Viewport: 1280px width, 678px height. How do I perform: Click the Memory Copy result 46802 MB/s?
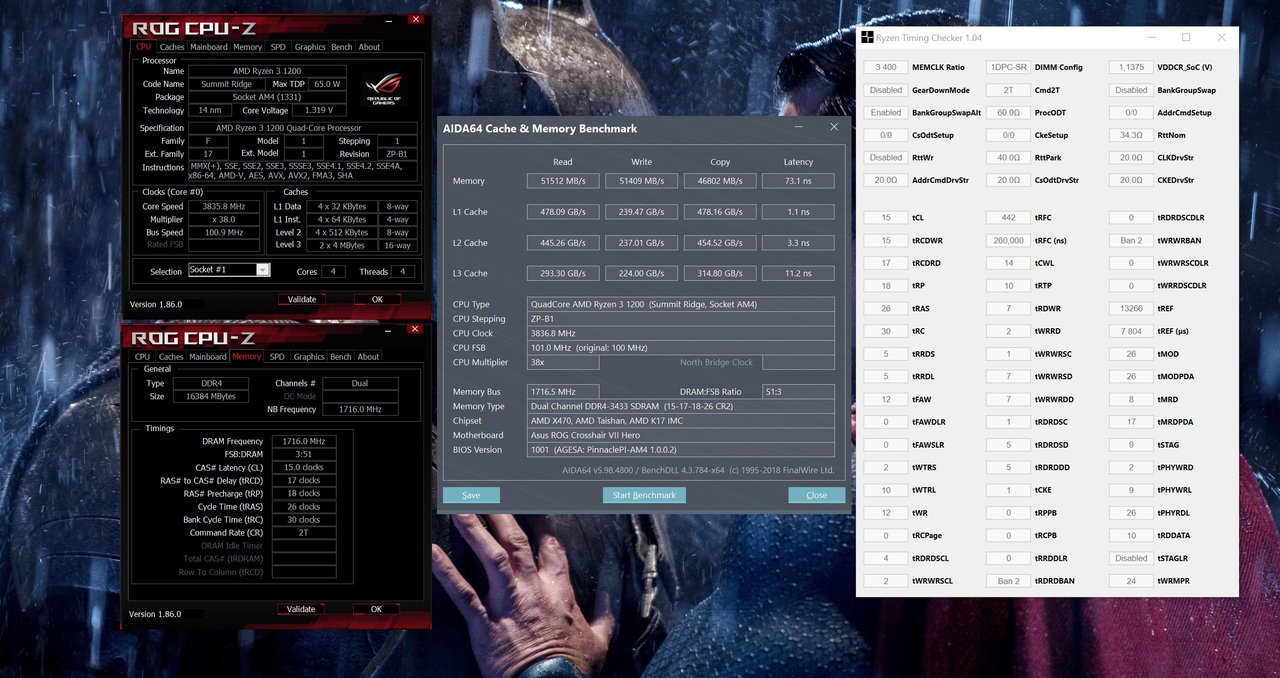720,181
